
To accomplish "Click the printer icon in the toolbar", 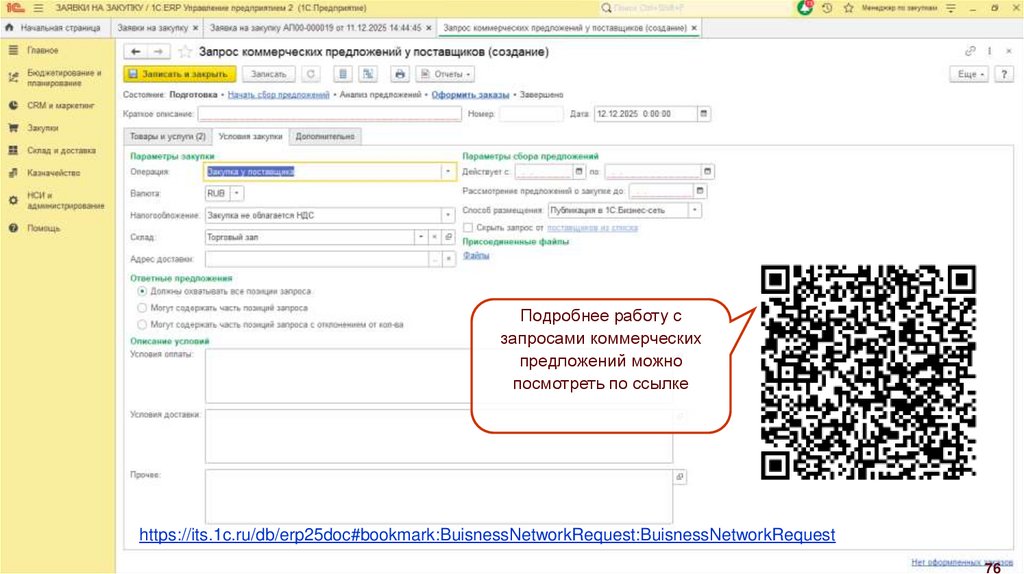I will click(x=400, y=74).
